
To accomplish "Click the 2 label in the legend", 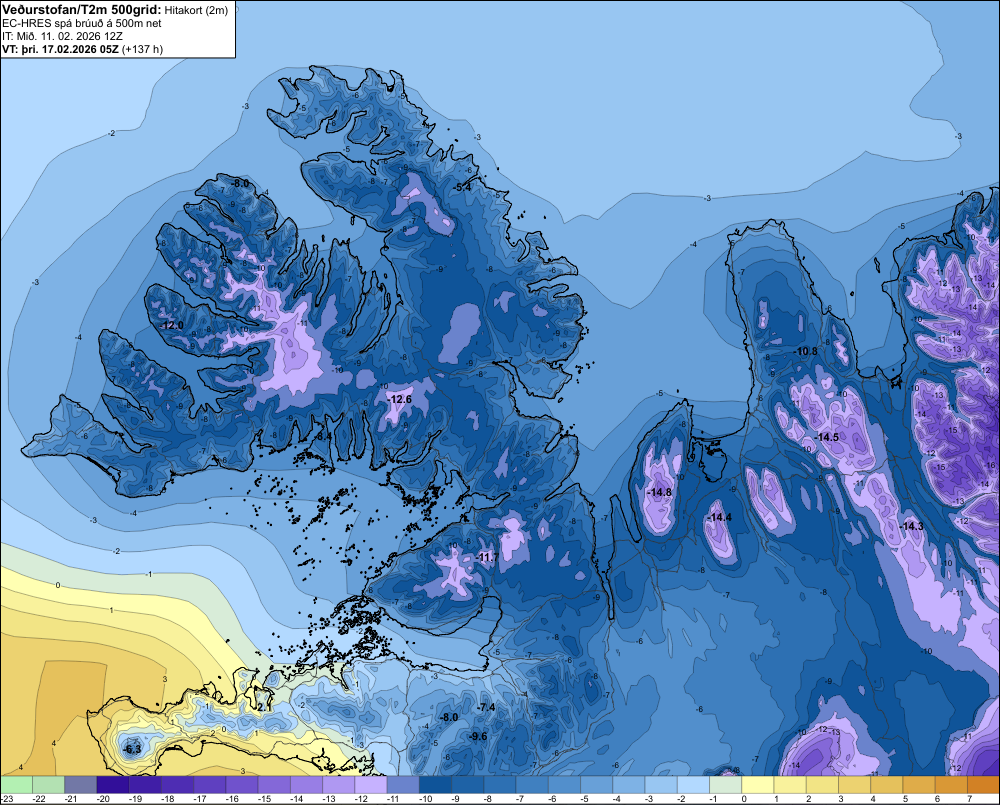I will pyautogui.click(x=809, y=799).
